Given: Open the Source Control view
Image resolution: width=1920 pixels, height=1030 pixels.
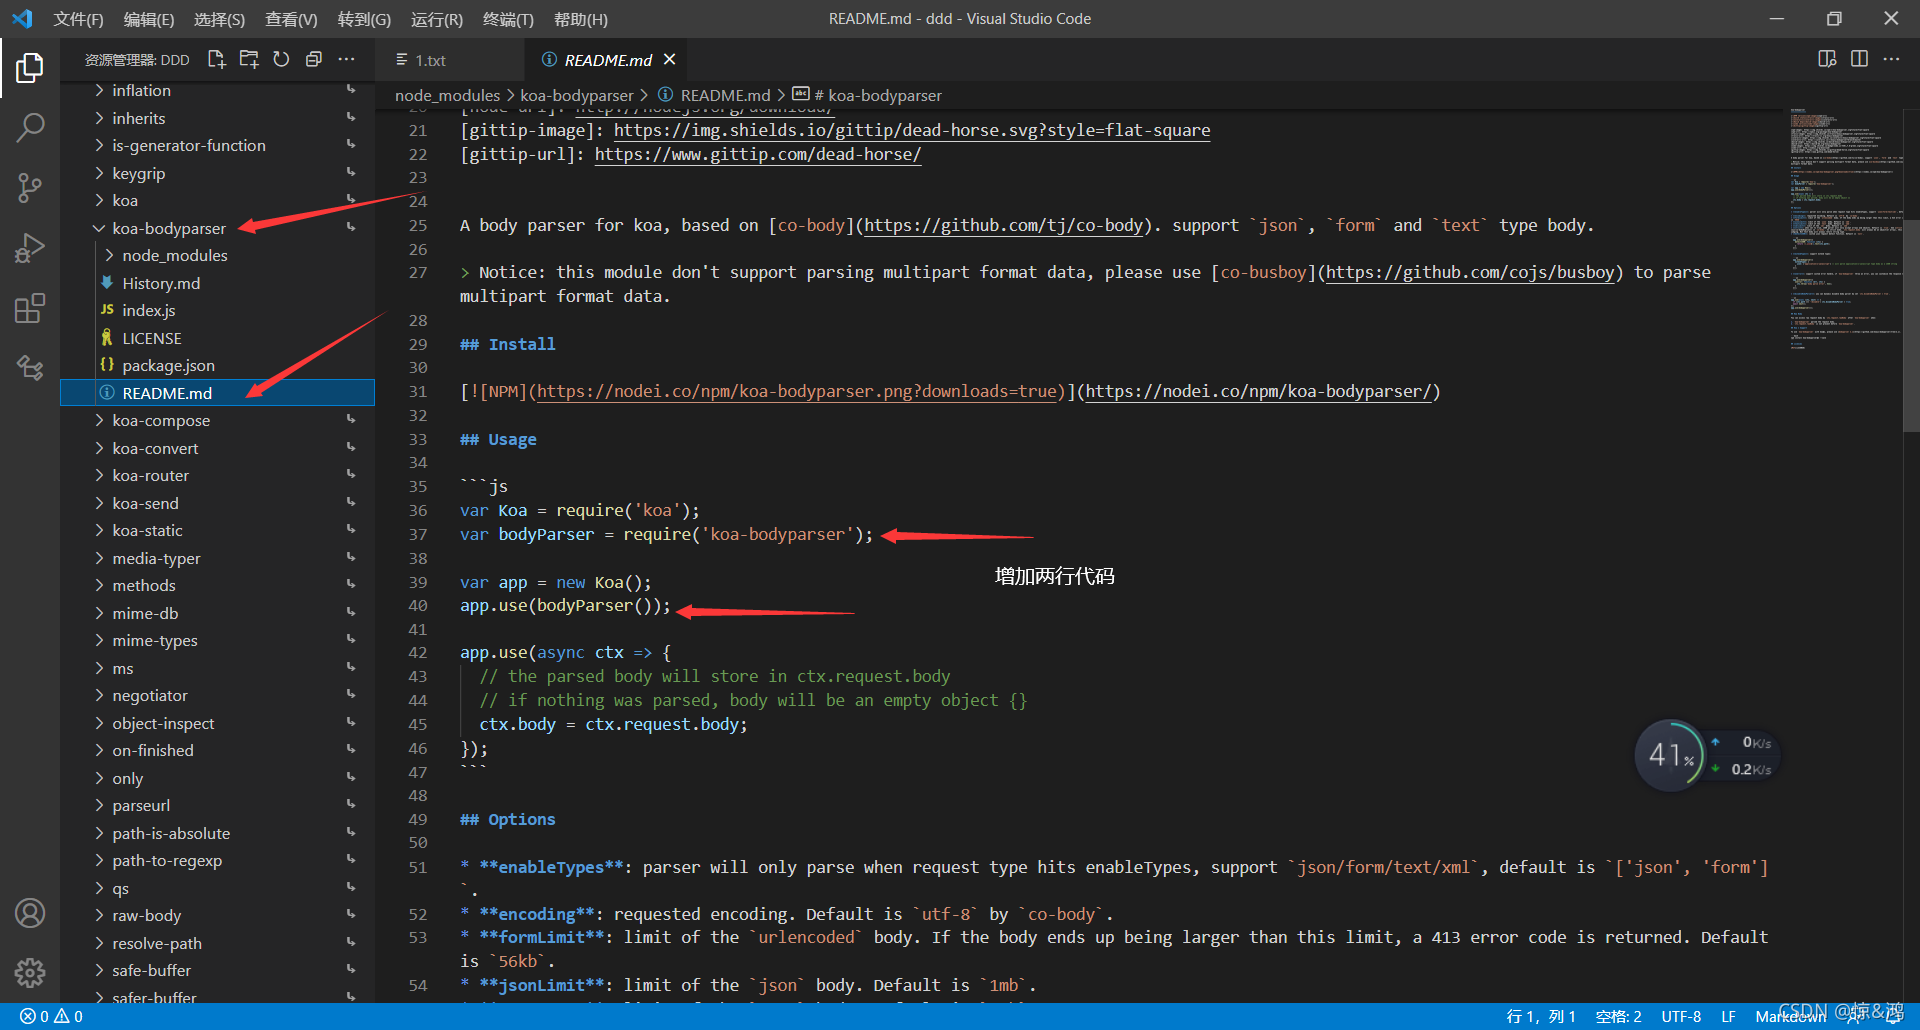Looking at the screenshot, I should 30,187.
